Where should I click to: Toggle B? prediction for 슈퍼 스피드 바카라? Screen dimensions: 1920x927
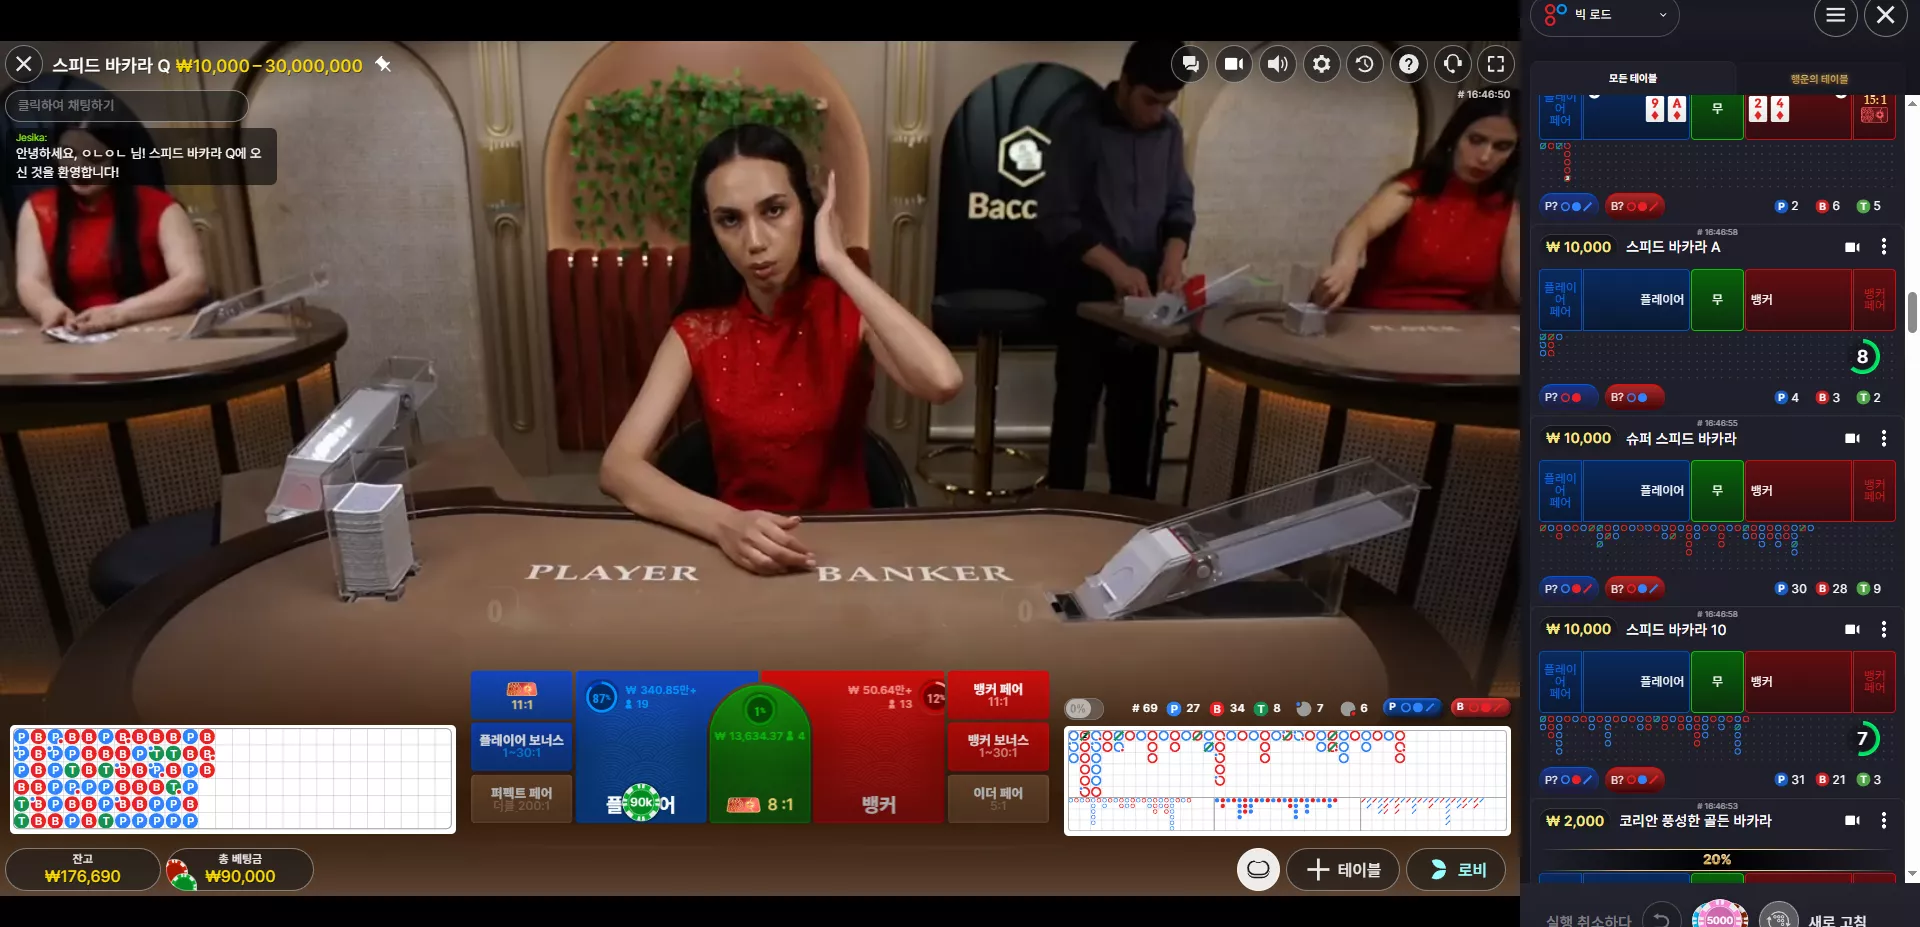coord(1634,589)
